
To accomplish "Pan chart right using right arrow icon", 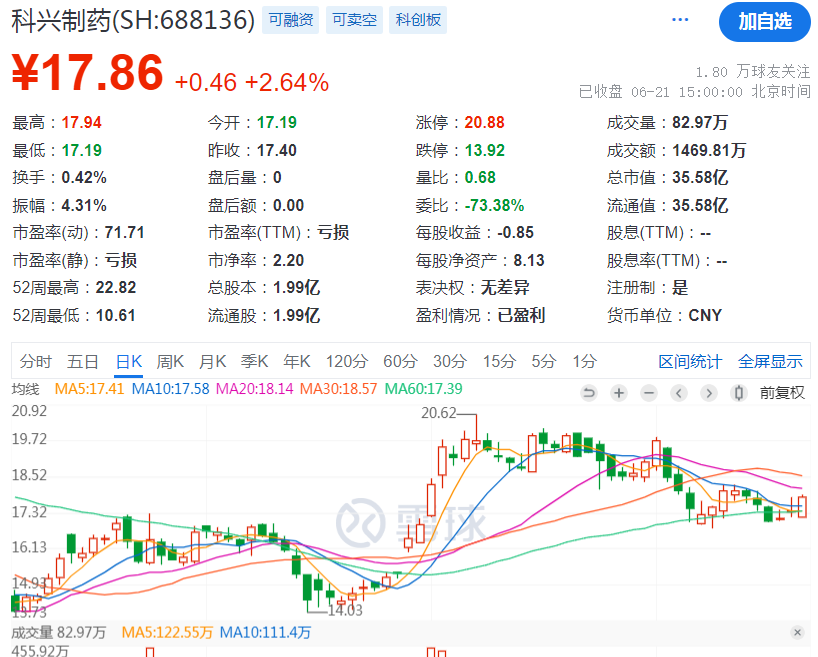I will (708, 393).
